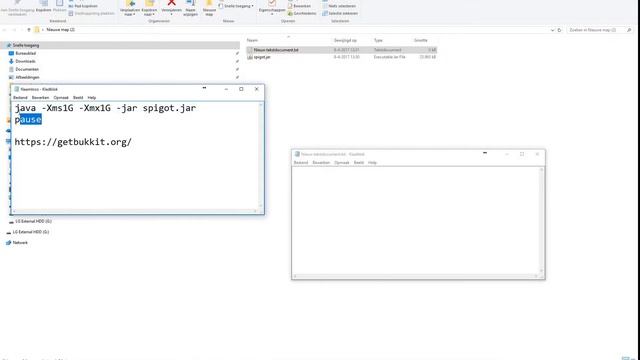640x360 pixels.
Task: Select the Nieuw tekstdocument.txt file
Action: click(342, 50)
